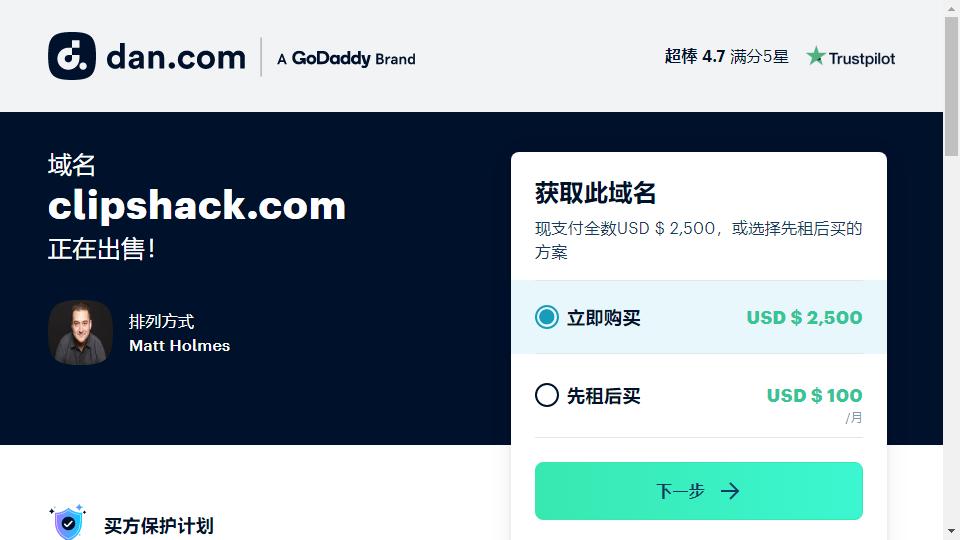The height and width of the screenshot is (540, 960).
Task: Open the GoDaddy Brand logo link
Action: coord(347,58)
